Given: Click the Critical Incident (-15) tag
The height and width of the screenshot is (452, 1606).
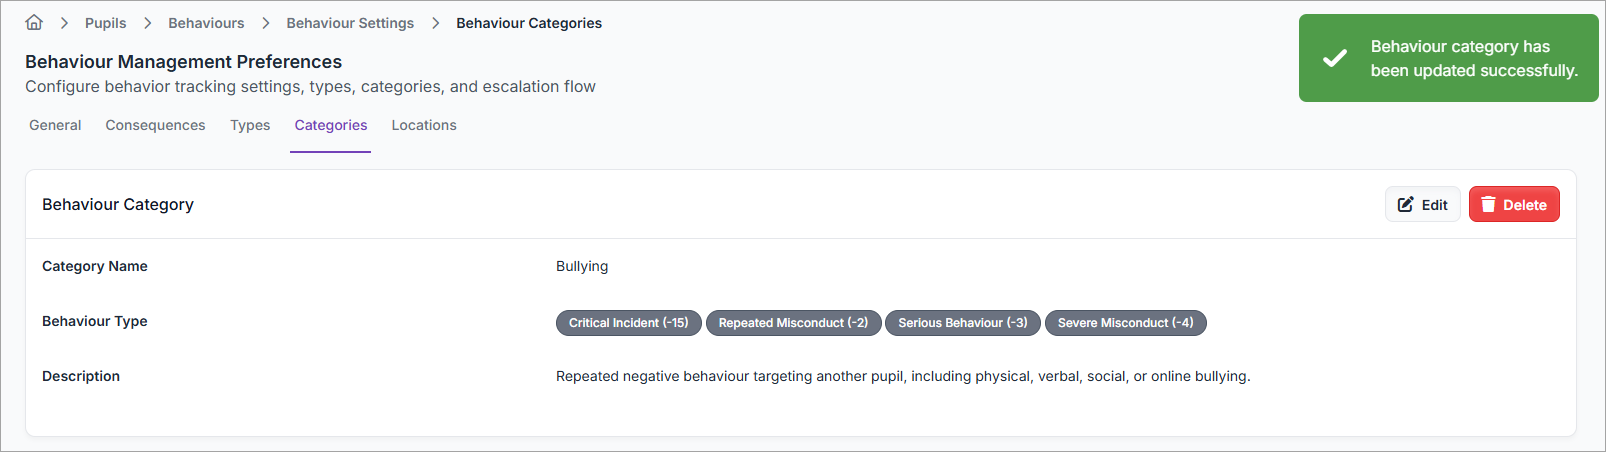Looking at the screenshot, I should click(x=628, y=323).
